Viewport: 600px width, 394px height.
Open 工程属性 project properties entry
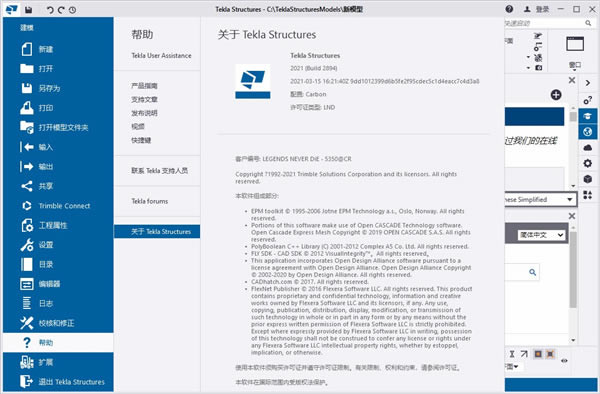(58, 225)
